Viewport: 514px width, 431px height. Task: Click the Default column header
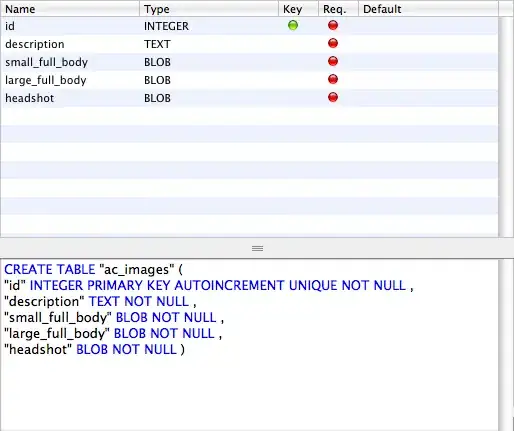coord(428,9)
